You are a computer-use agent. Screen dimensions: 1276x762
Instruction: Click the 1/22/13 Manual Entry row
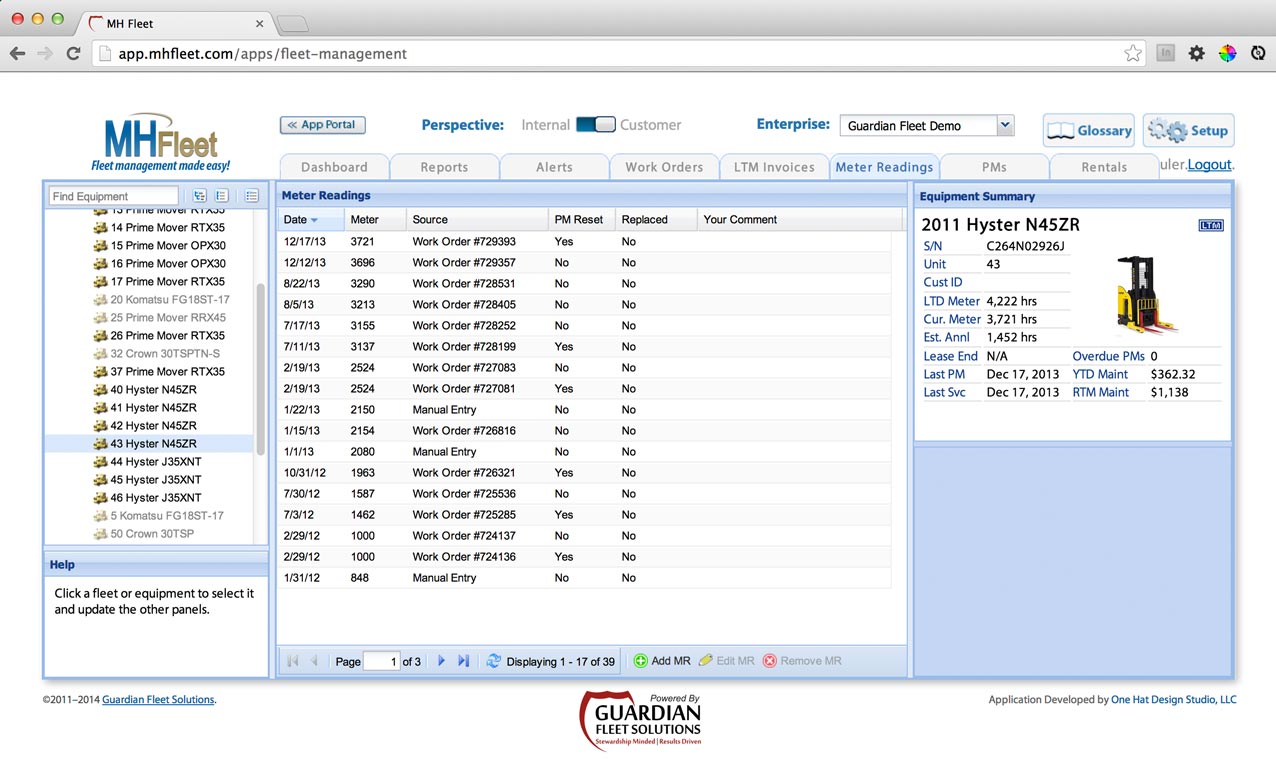click(584, 410)
